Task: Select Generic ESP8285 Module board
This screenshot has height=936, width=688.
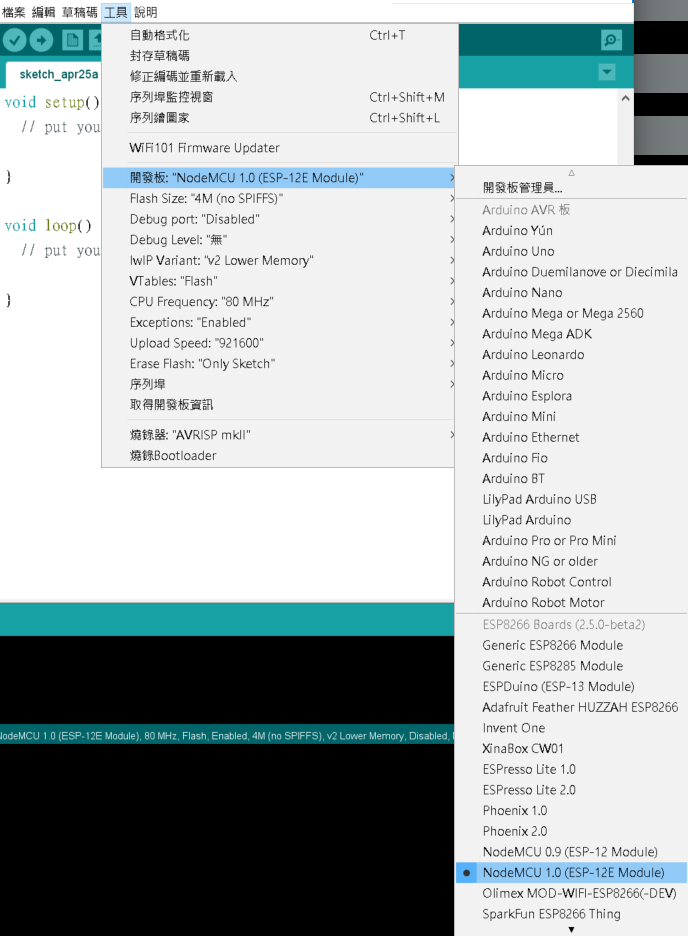Action: click(571, 666)
